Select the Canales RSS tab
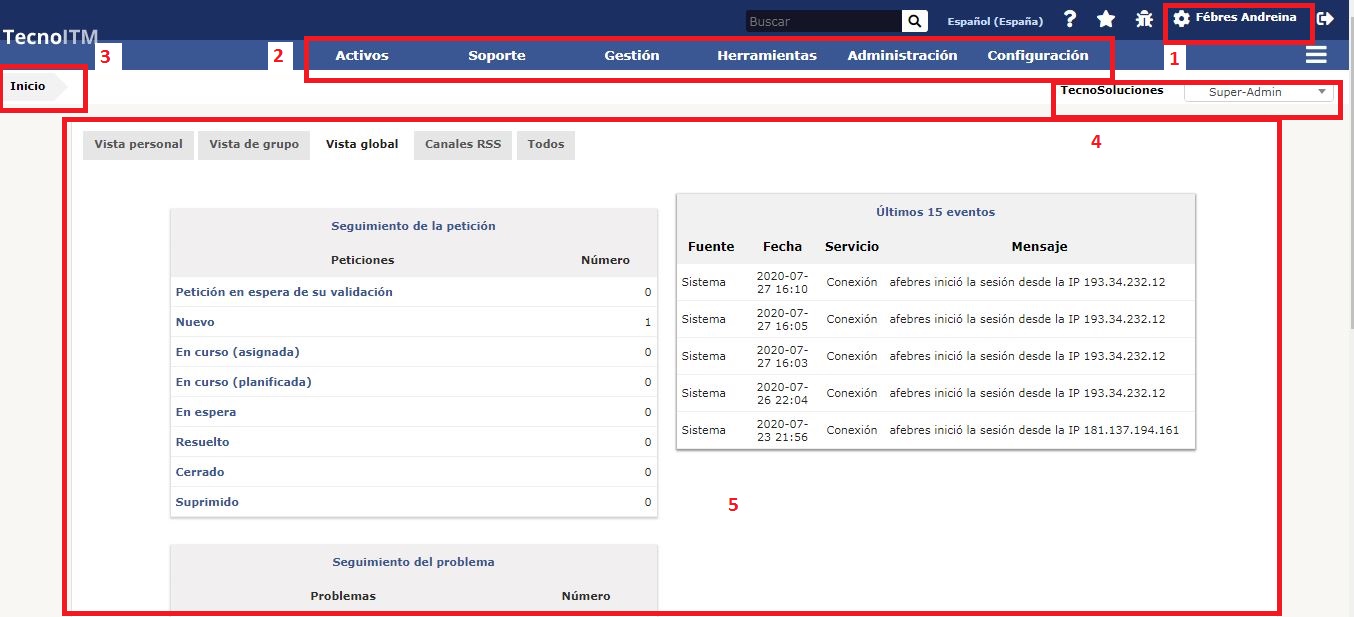 (462, 145)
